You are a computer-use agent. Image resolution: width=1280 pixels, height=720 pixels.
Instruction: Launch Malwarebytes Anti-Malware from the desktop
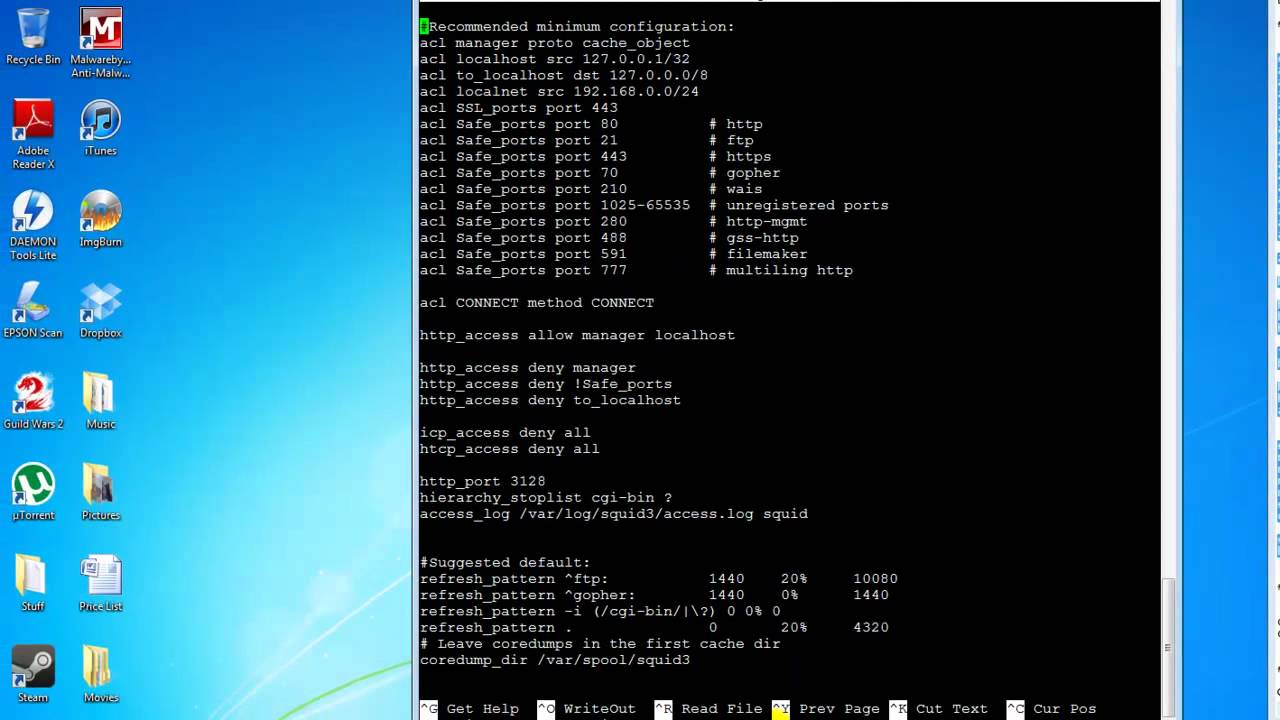[x=101, y=43]
